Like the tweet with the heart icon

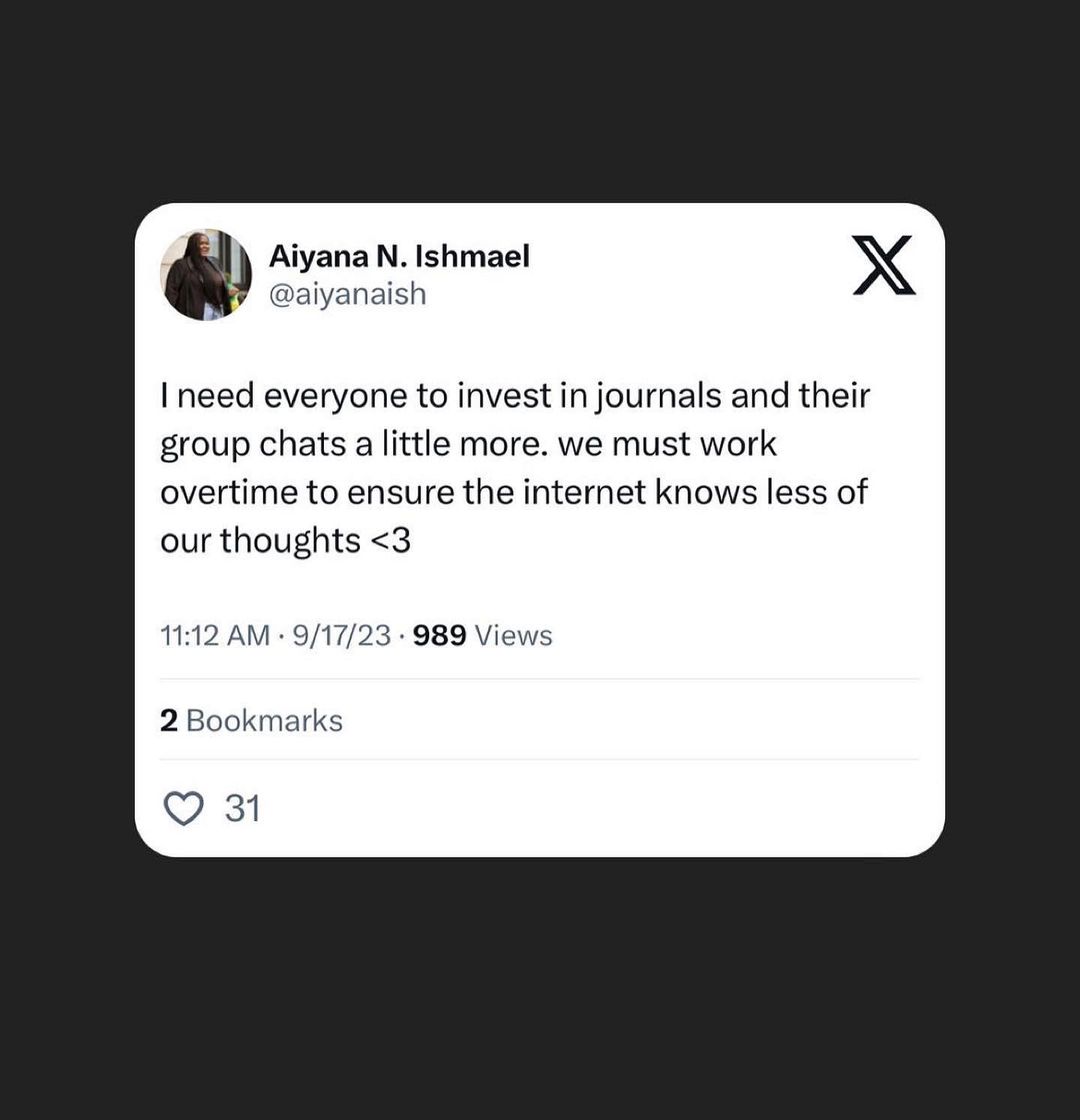pos(183,808)
